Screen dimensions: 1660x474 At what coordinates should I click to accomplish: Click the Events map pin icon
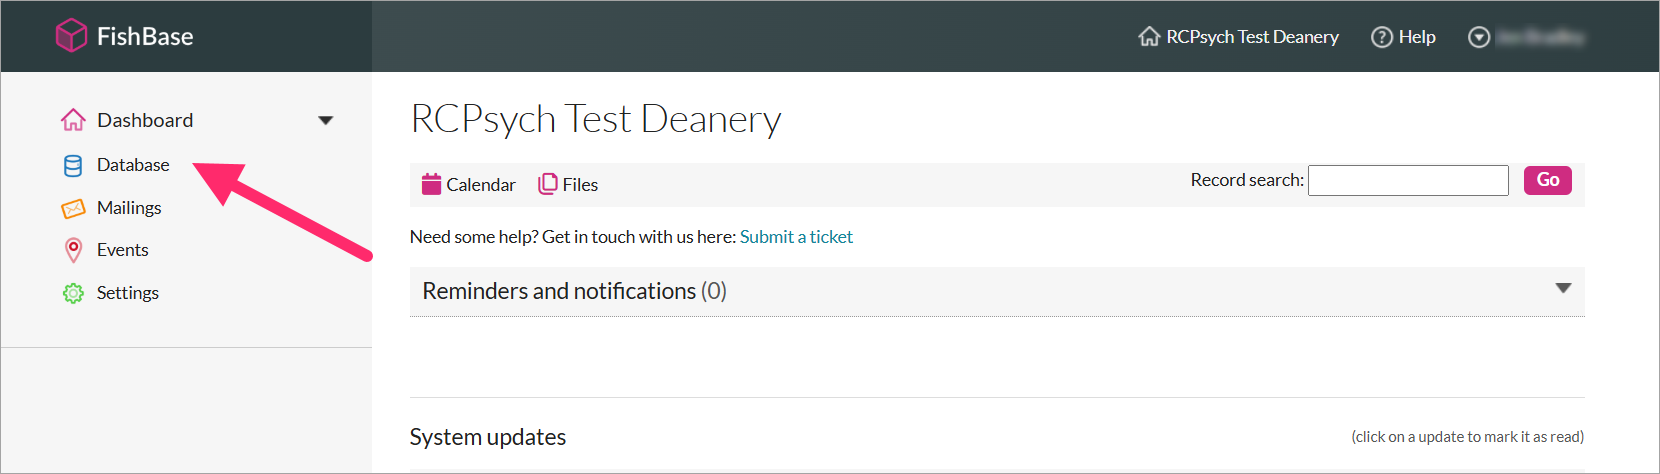73,250
